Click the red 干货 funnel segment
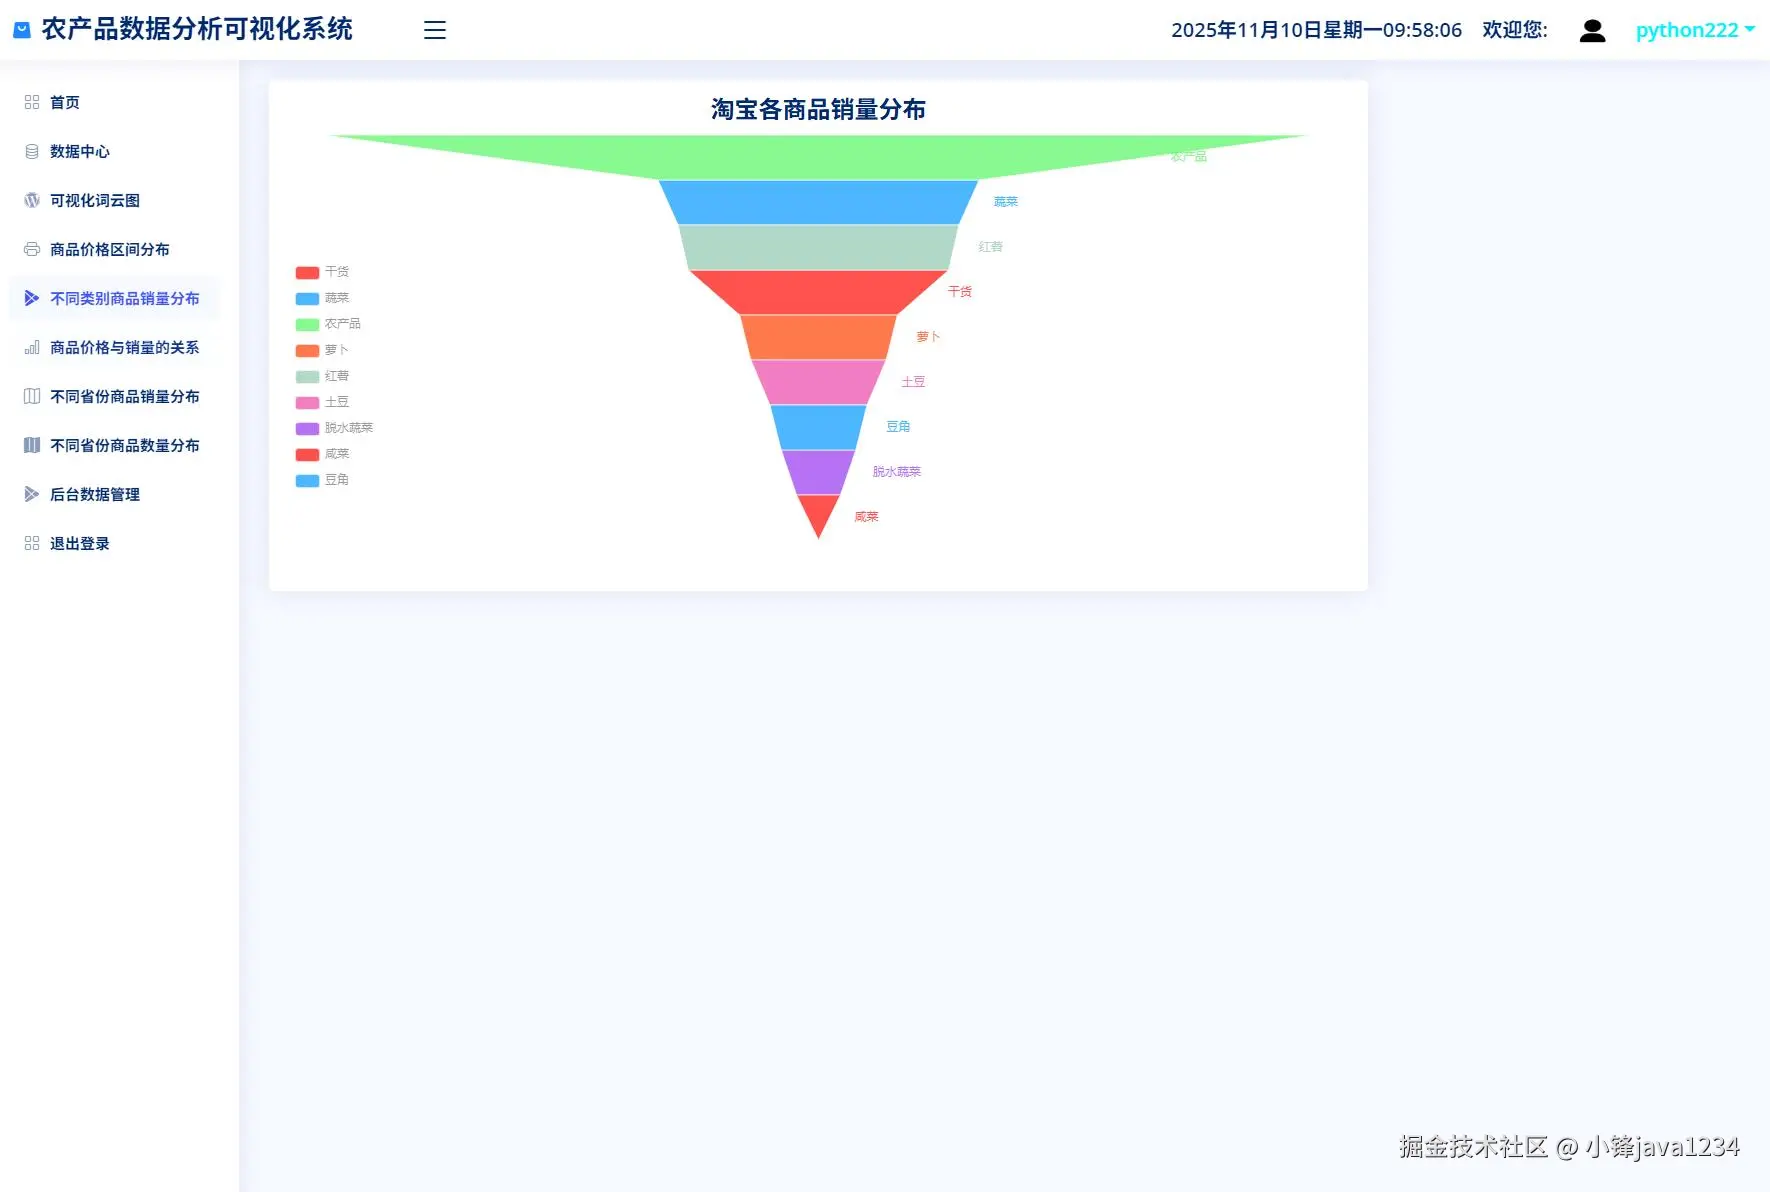The width and height of the screenshot is (1770, 1192). 818,292
